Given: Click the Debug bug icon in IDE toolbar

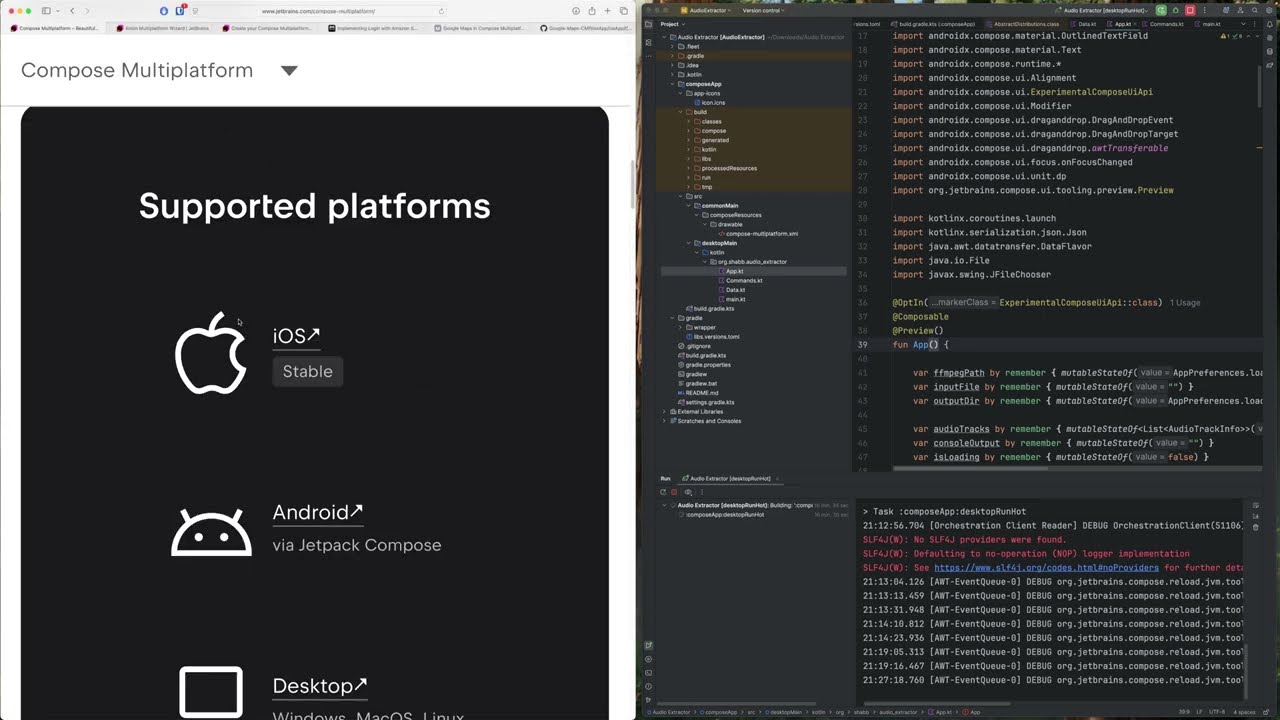Looking at the screenshot, I should coord(1175,10).
